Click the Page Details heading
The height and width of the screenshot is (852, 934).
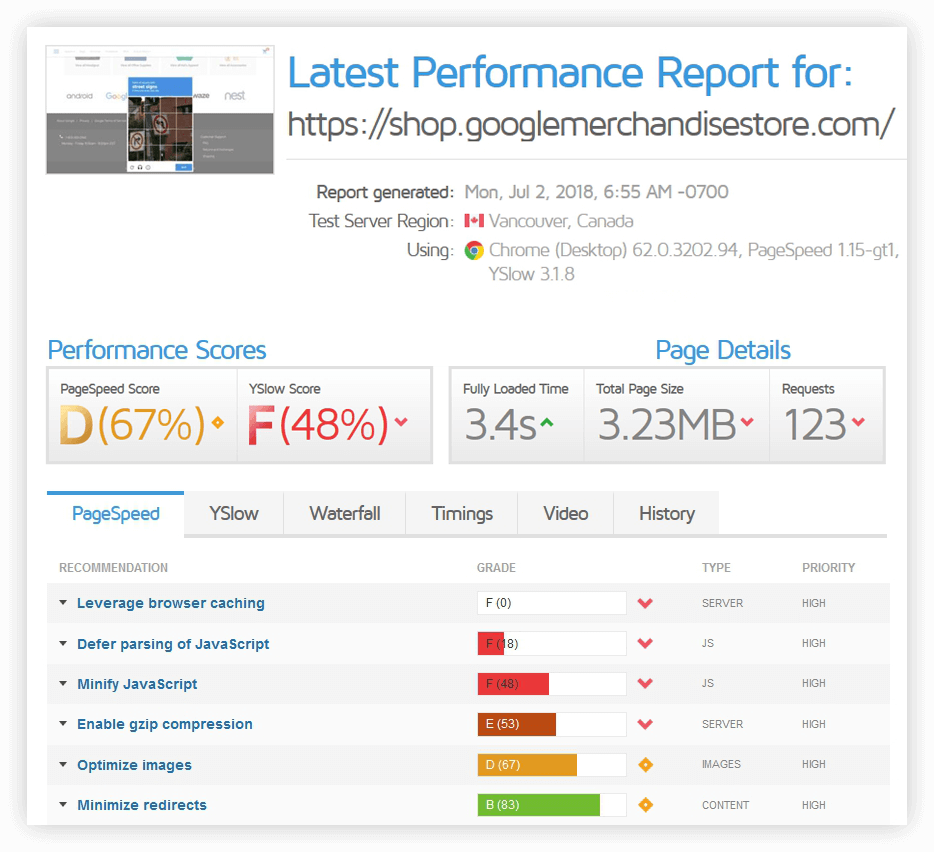(723, 350)
